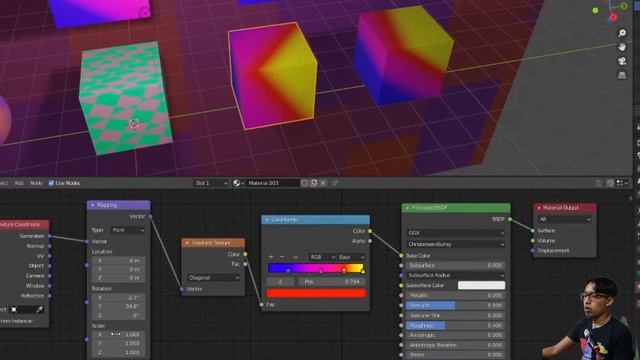Collapse the Material Output node
The image size is (640, 360).
pyautogui.click(x=539, y=208)
